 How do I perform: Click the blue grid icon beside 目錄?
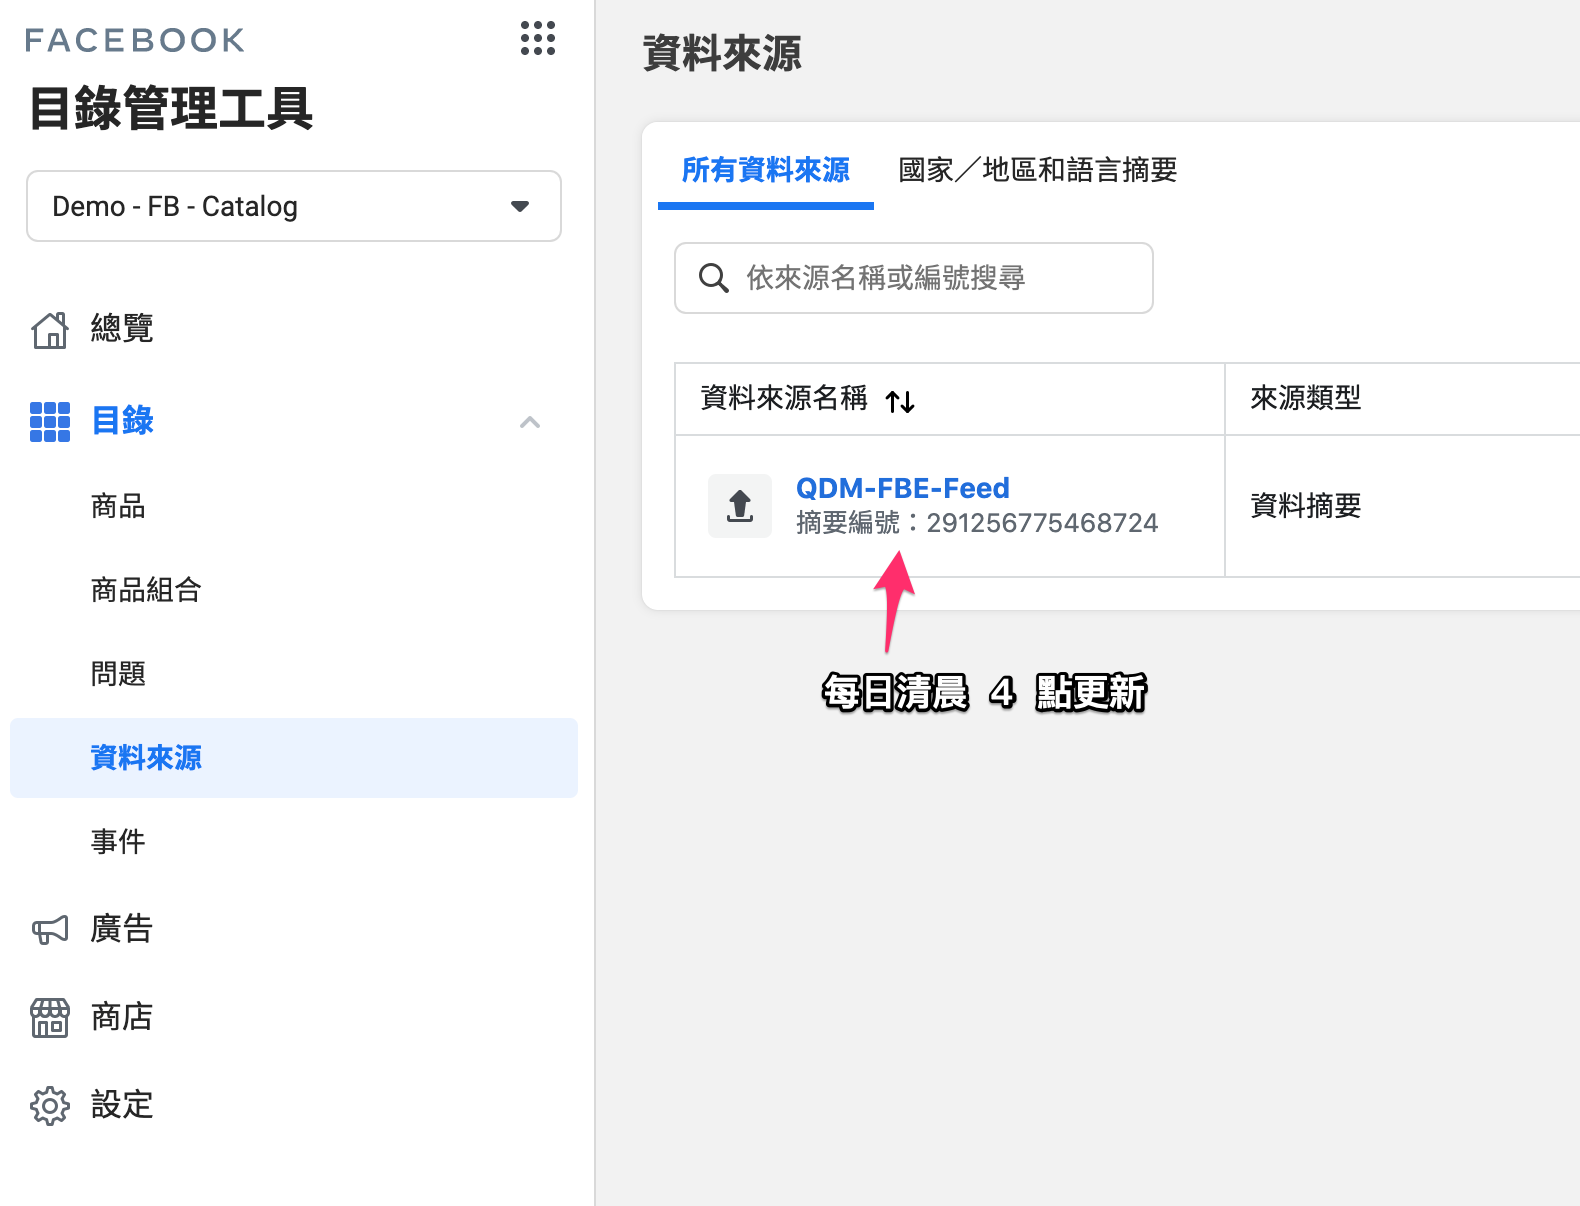point(50,422)
